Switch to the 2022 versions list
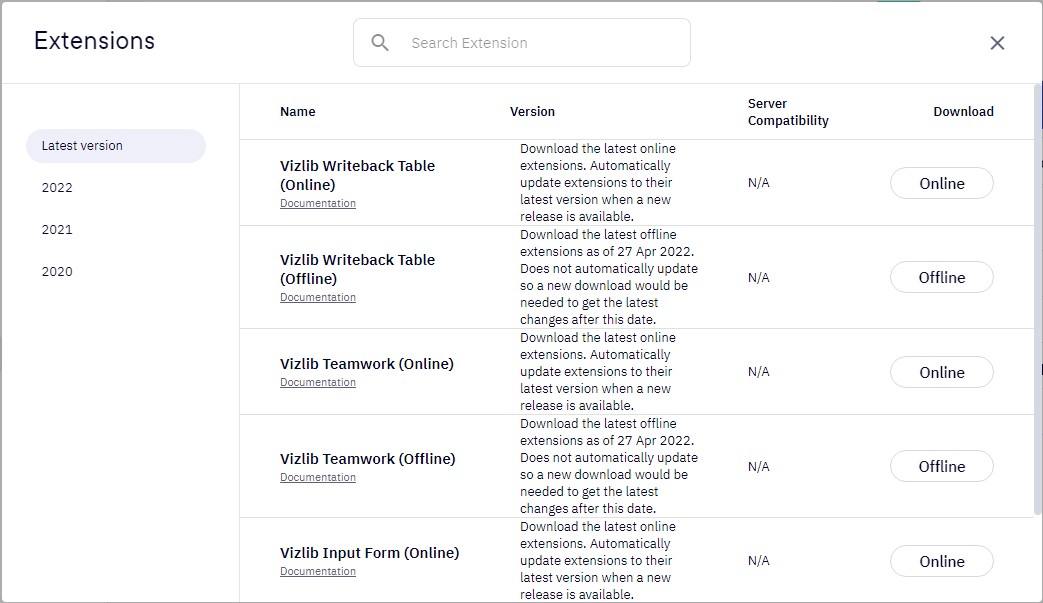The image size is (1043, 603). (57, 187)
